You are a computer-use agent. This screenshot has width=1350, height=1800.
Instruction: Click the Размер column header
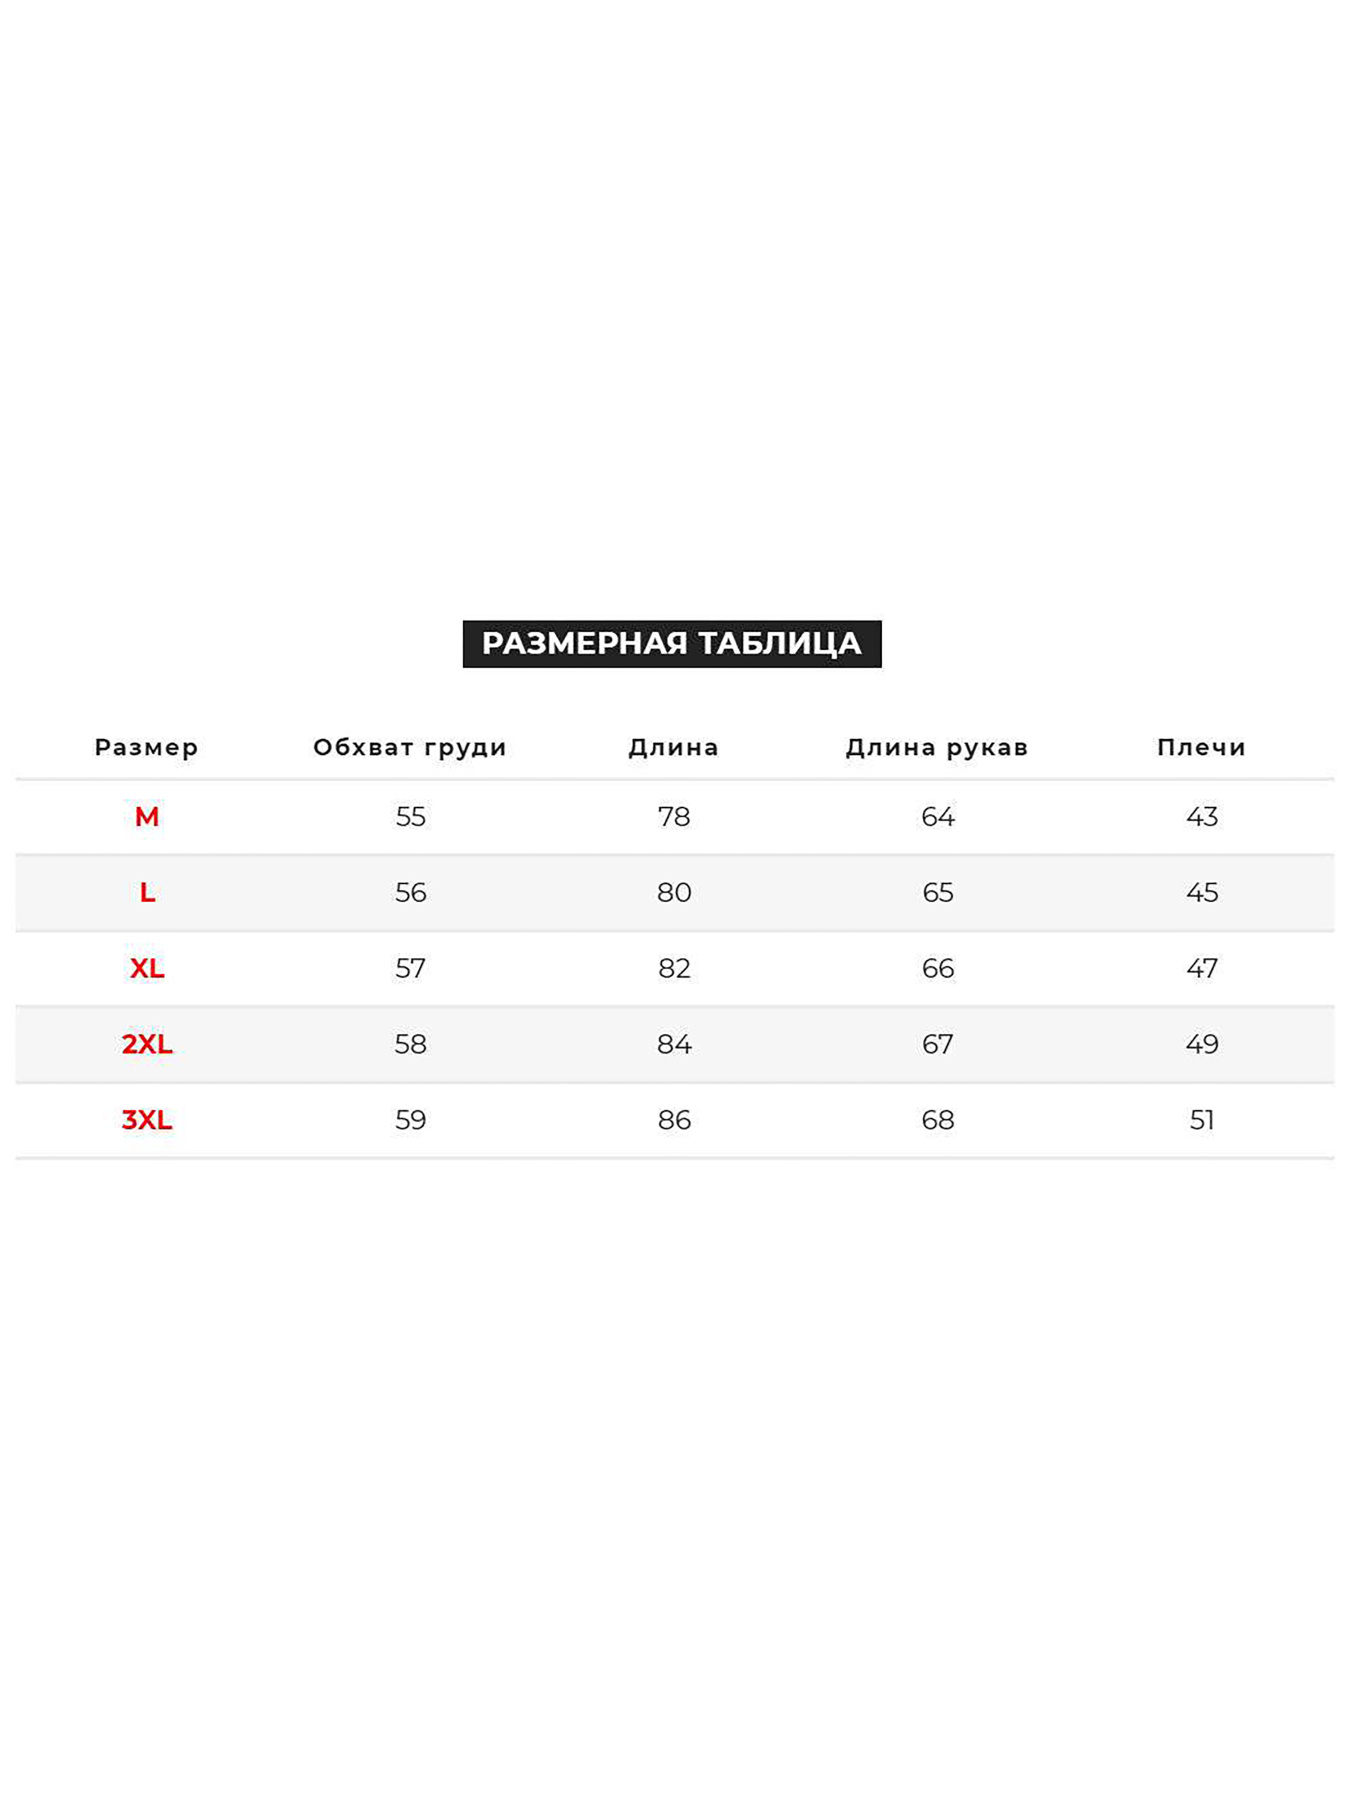(x=146, y=747)
